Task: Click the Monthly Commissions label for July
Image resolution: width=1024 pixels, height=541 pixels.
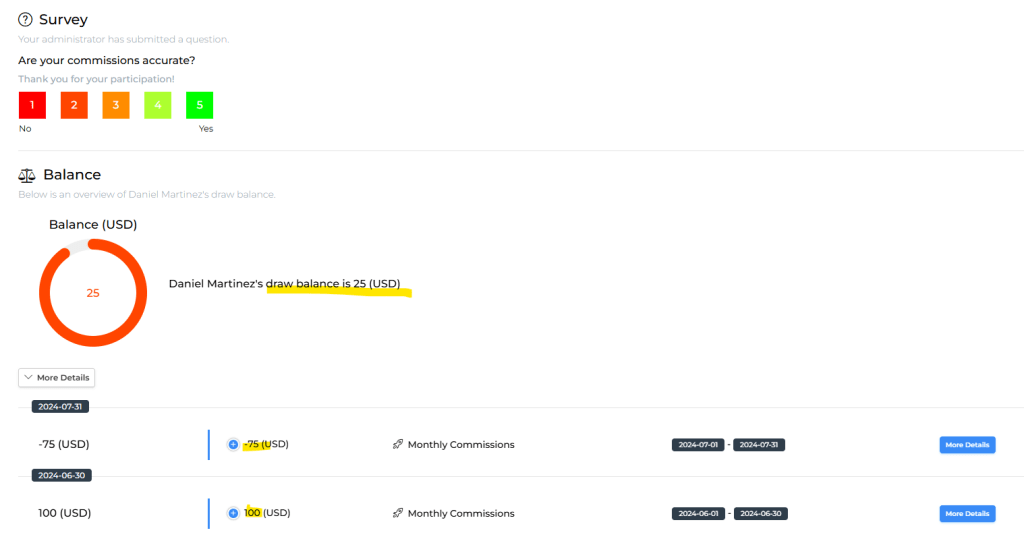Action: (x=460, y=445)
